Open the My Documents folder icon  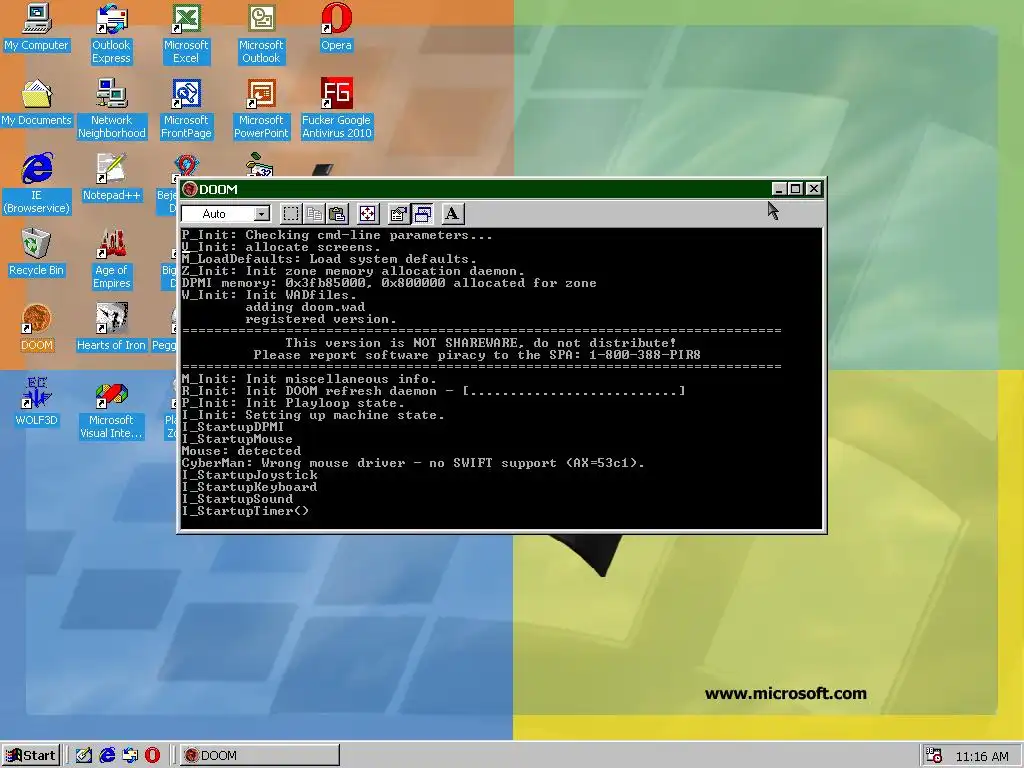point(36,103)
